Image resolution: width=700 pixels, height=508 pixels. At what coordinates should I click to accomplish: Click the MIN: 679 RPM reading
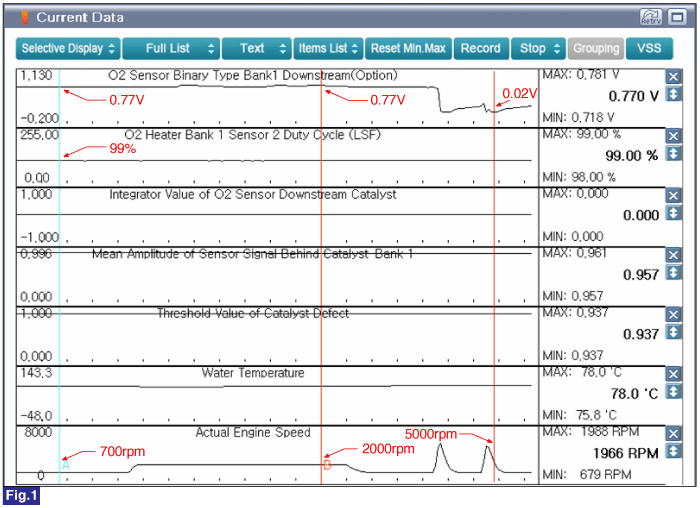click(x=587, y=474)
